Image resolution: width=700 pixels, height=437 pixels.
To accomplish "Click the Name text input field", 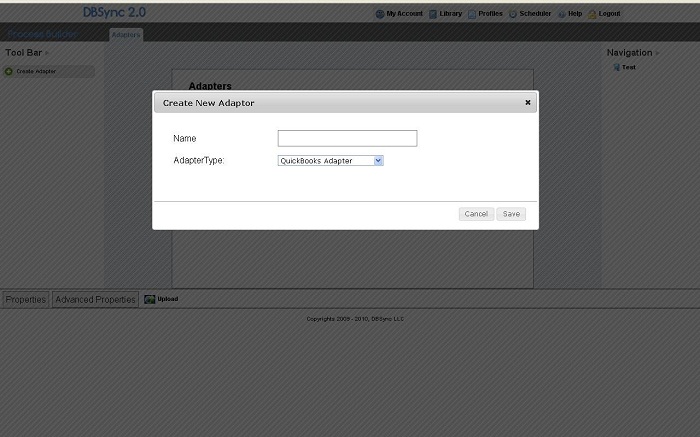I will click(347, 138).
